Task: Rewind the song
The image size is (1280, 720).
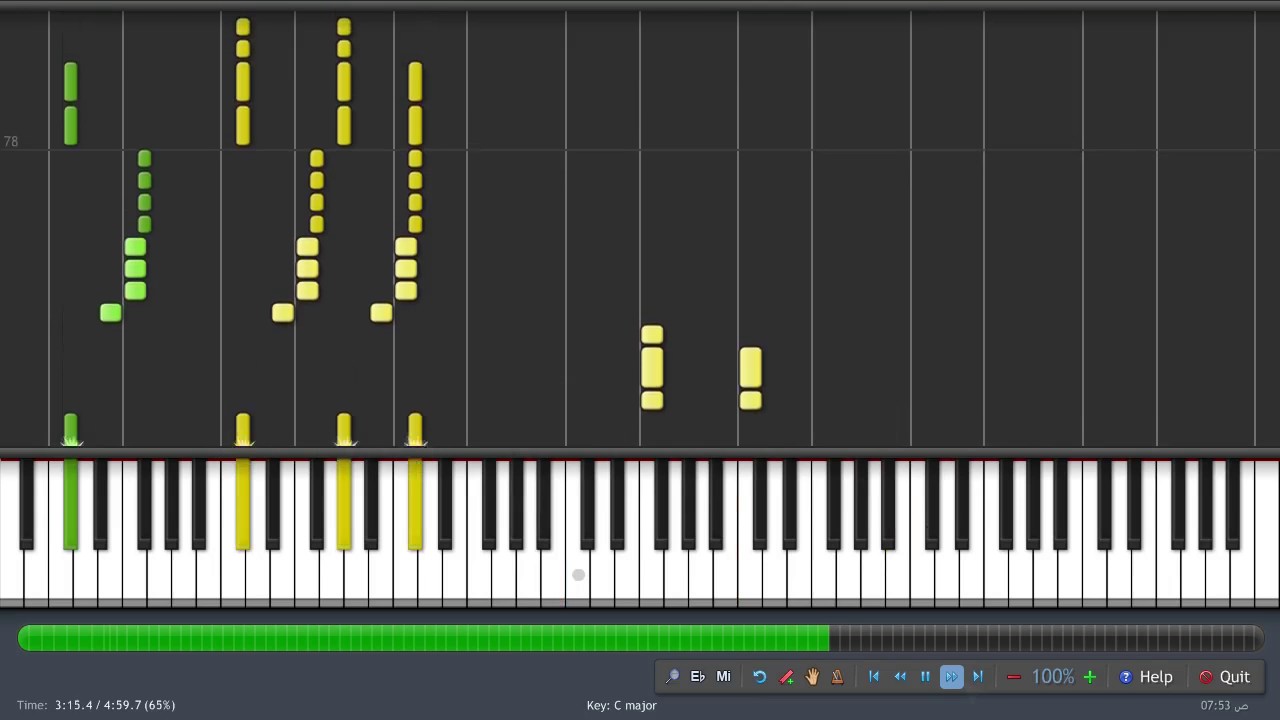Action: coord(900,677)
